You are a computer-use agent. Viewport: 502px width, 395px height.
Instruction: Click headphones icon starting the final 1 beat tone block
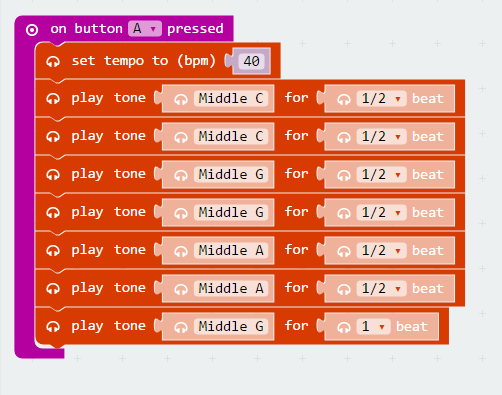tap(53, 327)
